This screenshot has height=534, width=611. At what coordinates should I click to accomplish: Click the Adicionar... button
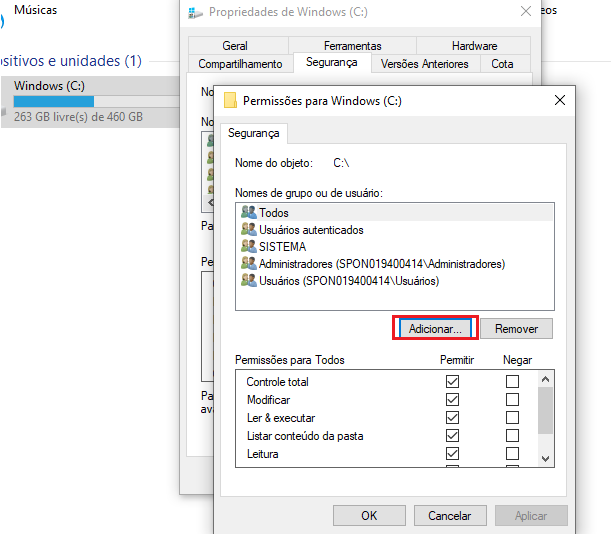click(x=435, y=329)
